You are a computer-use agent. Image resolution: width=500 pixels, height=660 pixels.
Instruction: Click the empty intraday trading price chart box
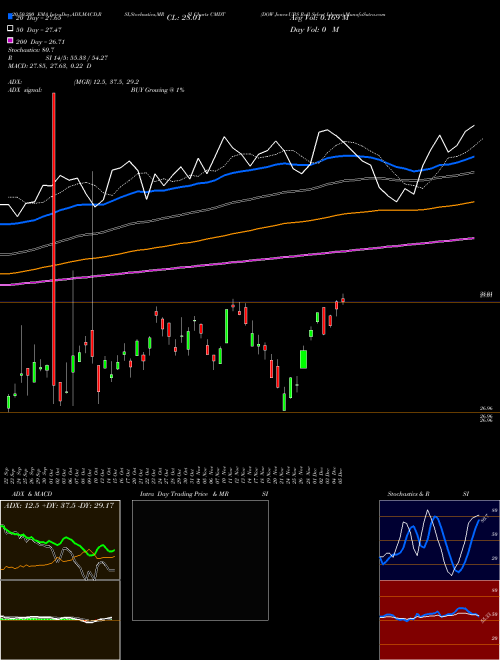tap(200, 560)
